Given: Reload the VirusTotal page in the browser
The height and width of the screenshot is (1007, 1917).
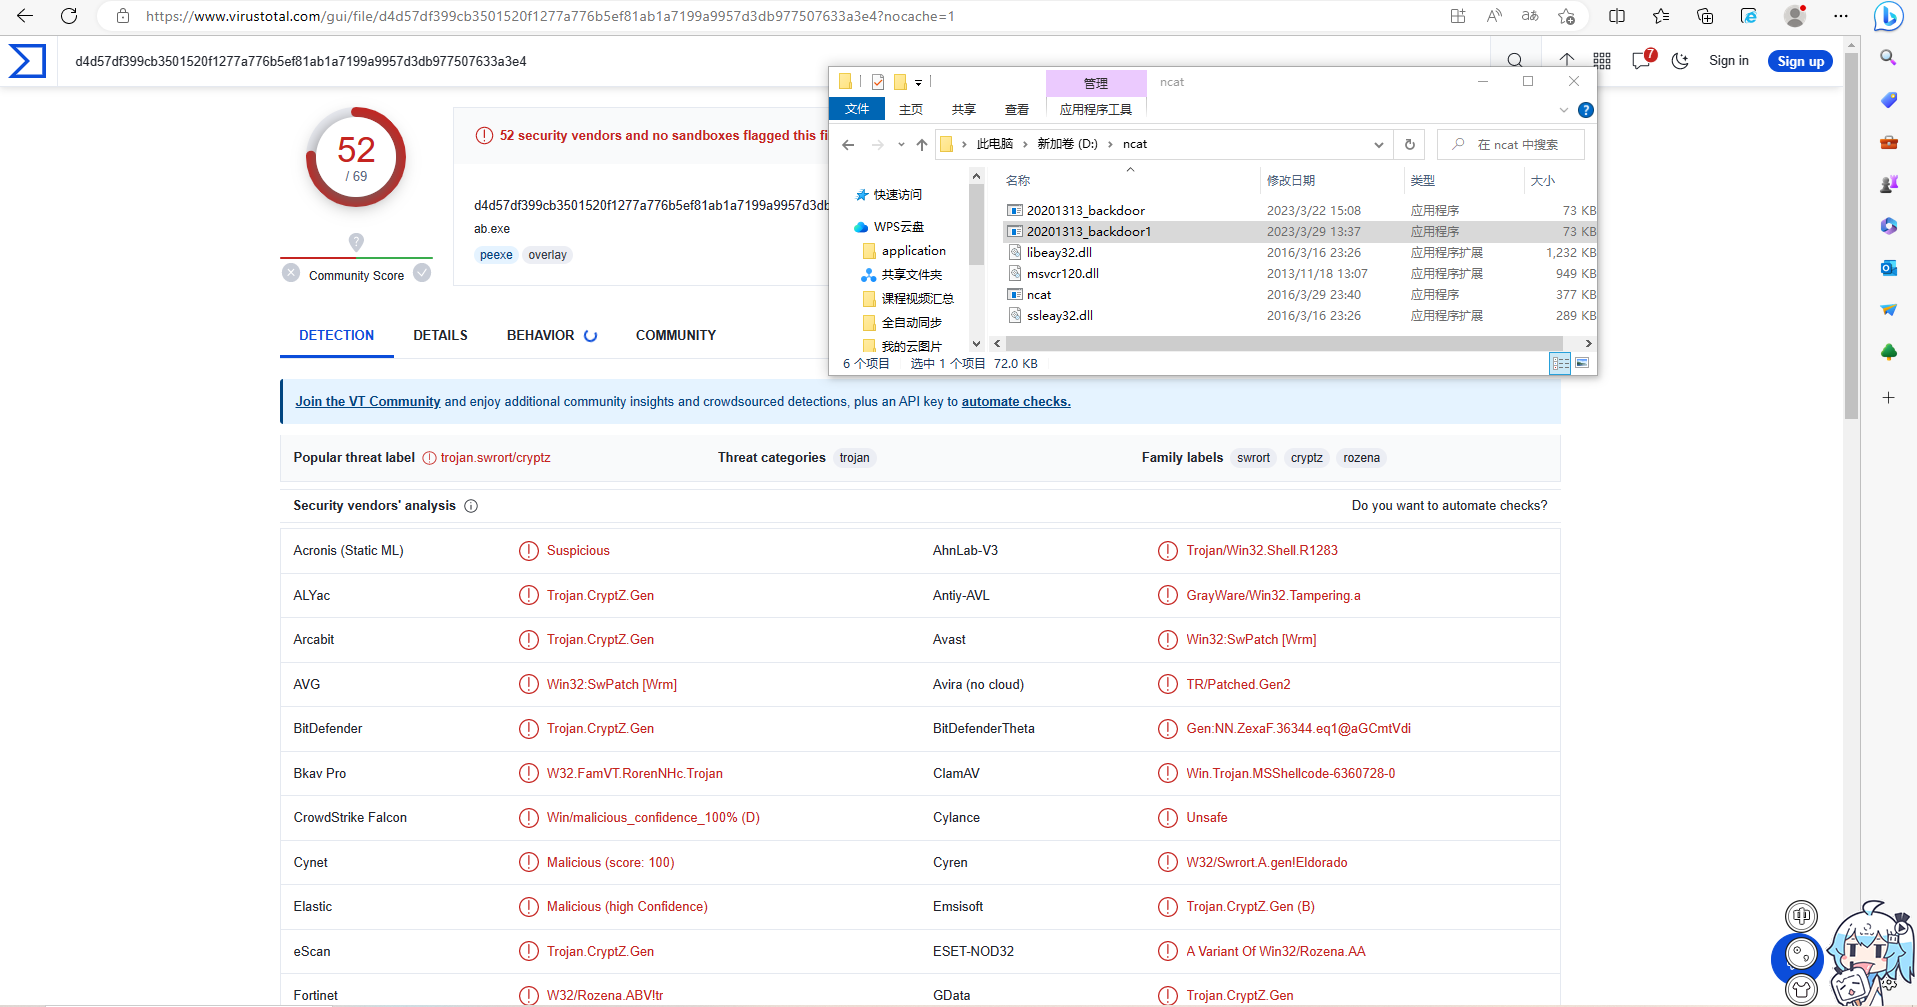Looking at the screenshot, I should (x=69, y=16).
